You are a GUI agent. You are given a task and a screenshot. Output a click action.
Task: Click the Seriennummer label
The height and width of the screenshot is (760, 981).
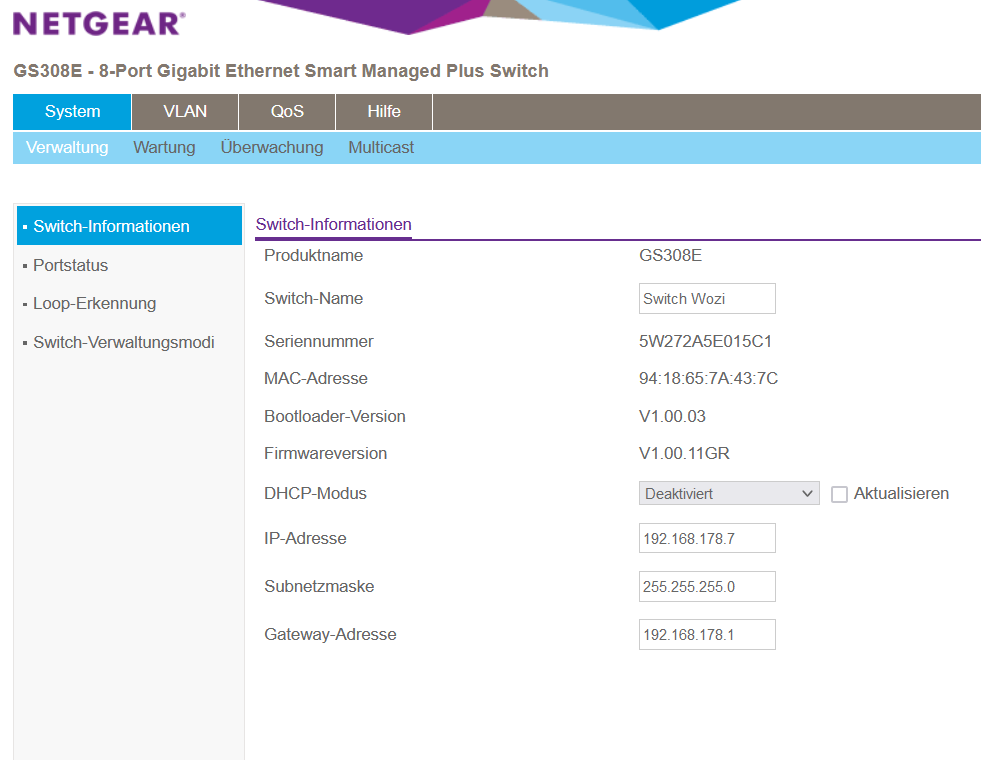[318, 342]
